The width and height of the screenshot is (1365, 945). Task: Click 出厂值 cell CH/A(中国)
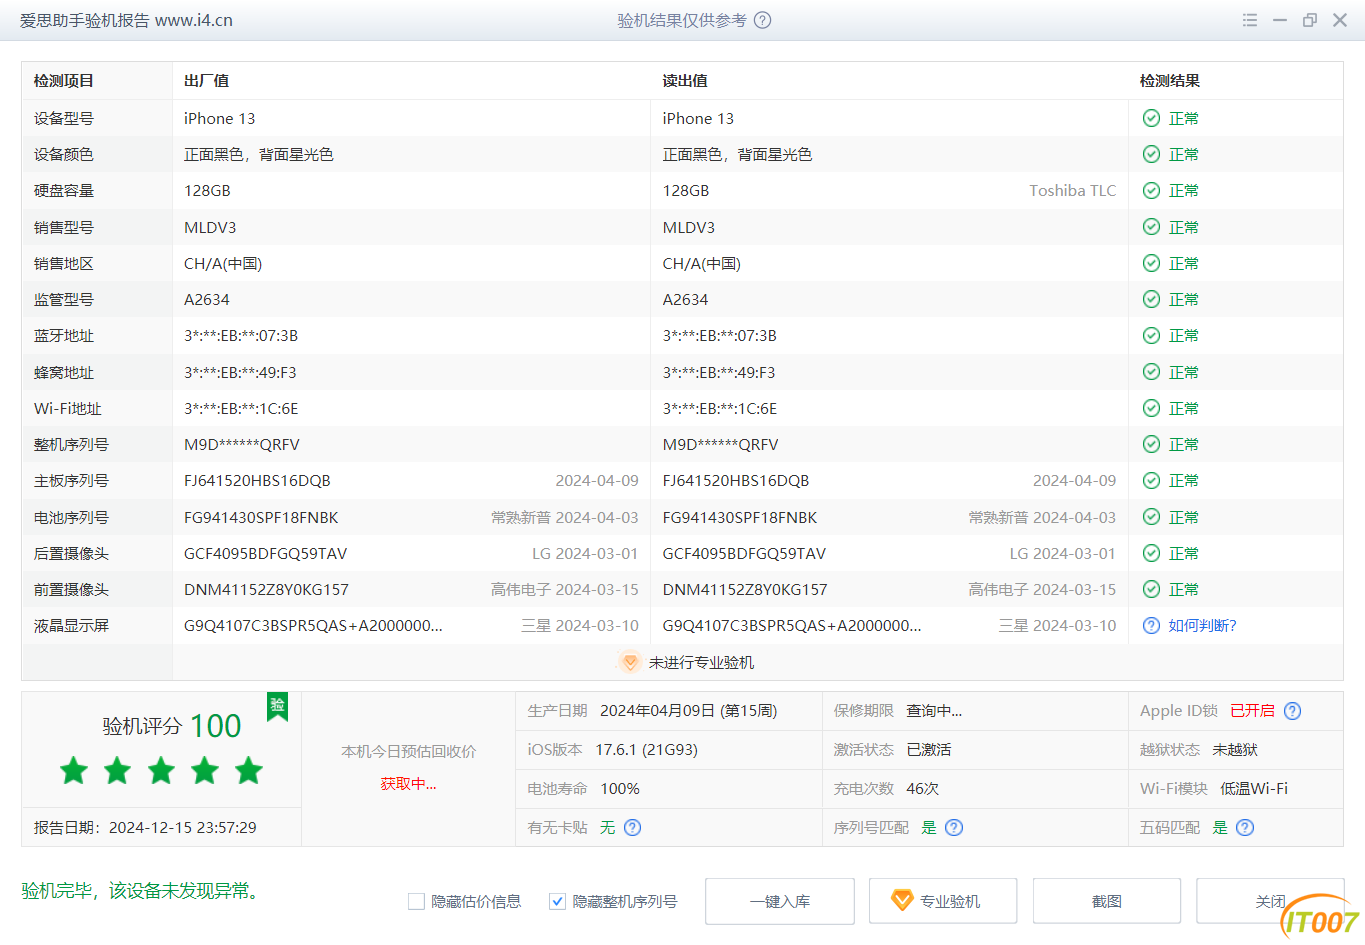click(x=223, y=263)
